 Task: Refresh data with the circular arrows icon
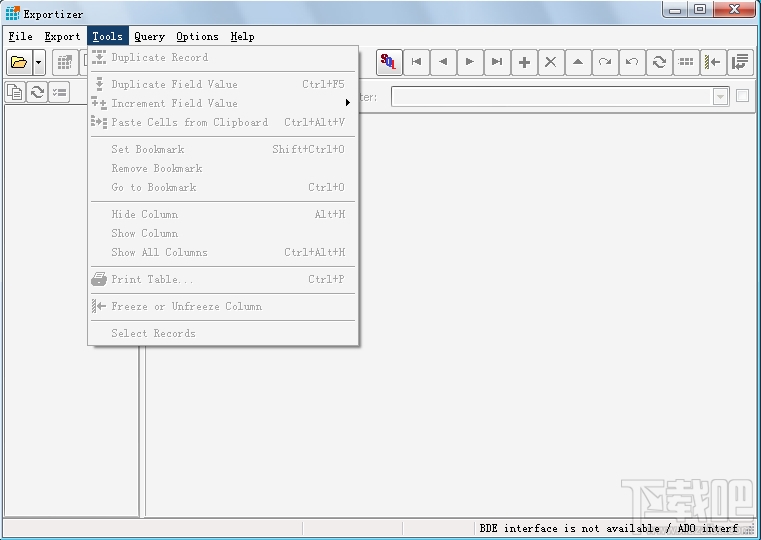(659, 62)
